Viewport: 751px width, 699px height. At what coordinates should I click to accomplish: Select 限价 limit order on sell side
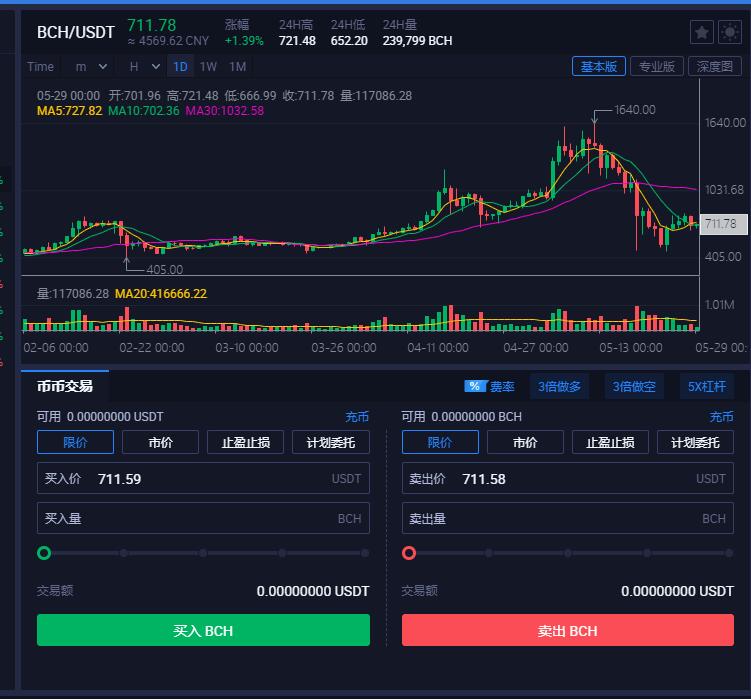[x=440, y=442]
